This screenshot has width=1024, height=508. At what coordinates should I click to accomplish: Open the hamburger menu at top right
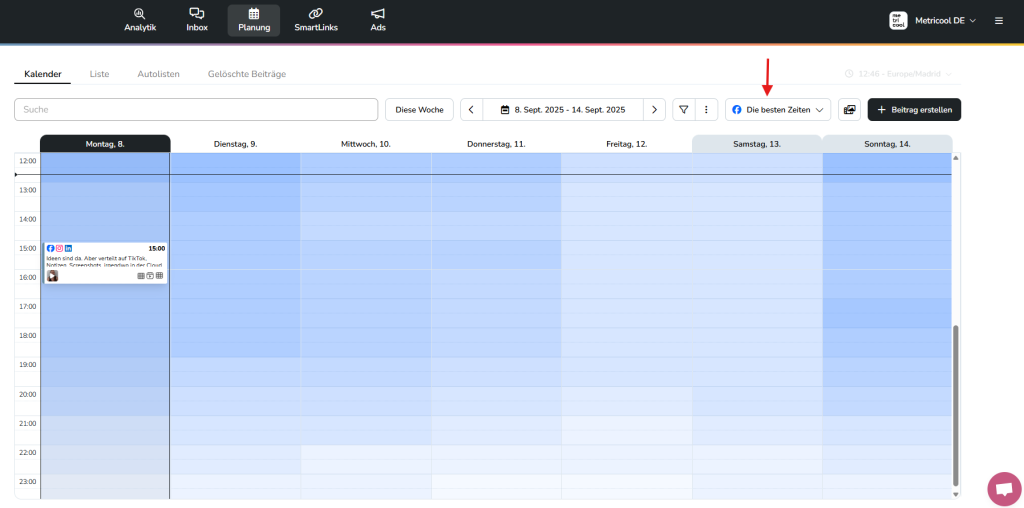998,20
